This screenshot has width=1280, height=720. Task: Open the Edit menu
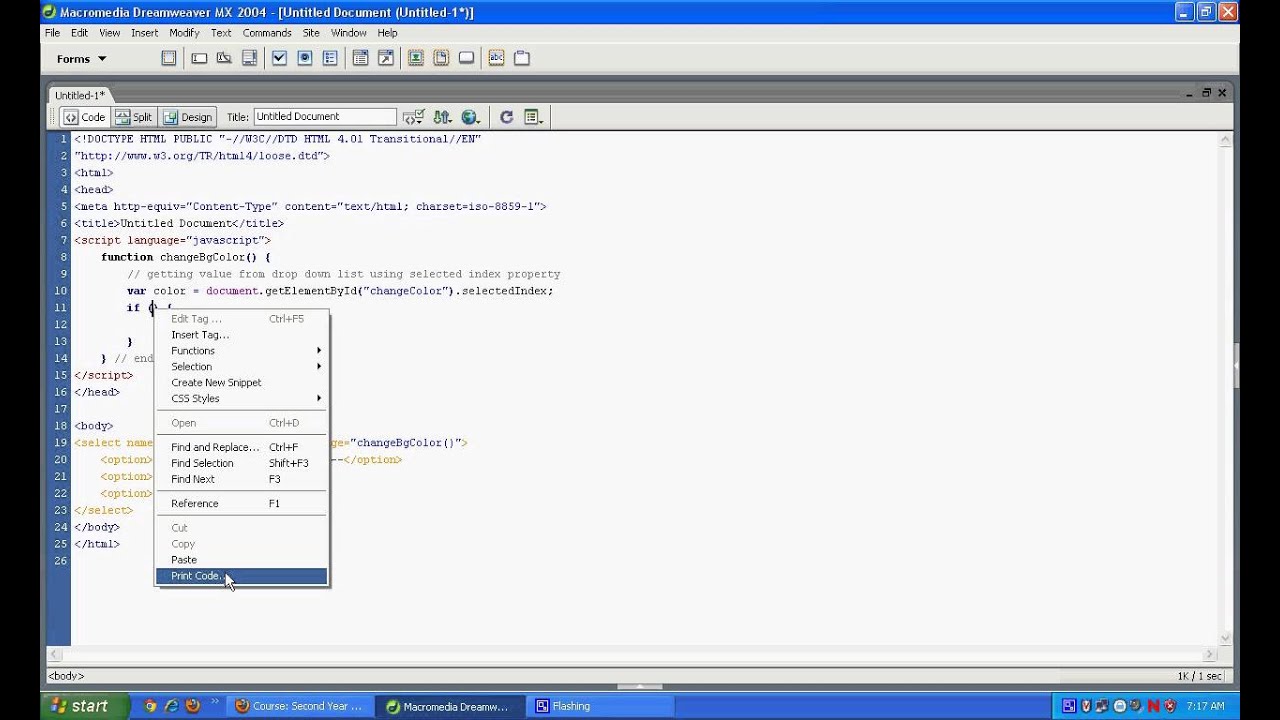79,33
